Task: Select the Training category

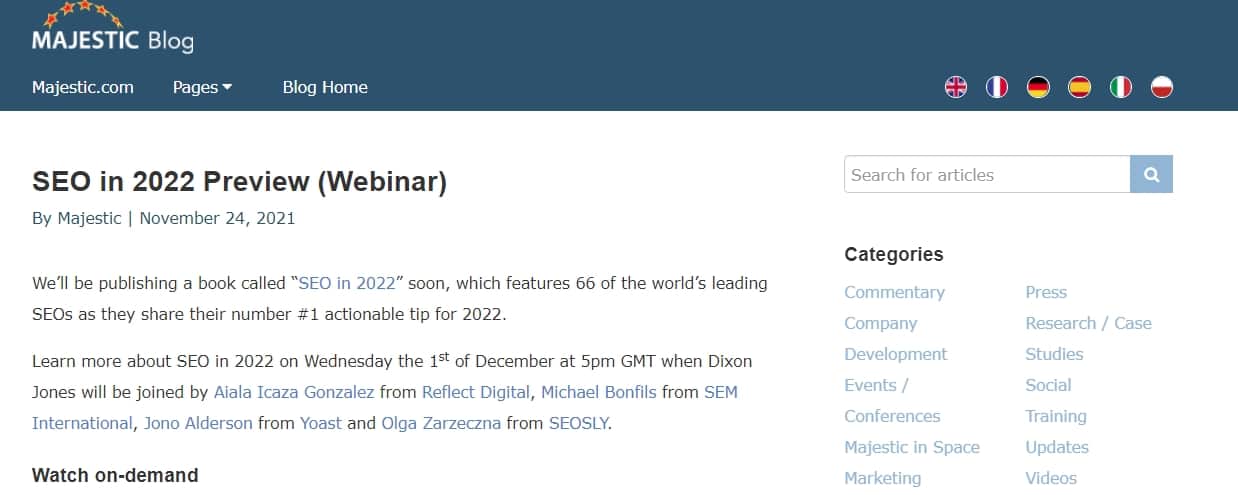Action: tap(1055, 416)
